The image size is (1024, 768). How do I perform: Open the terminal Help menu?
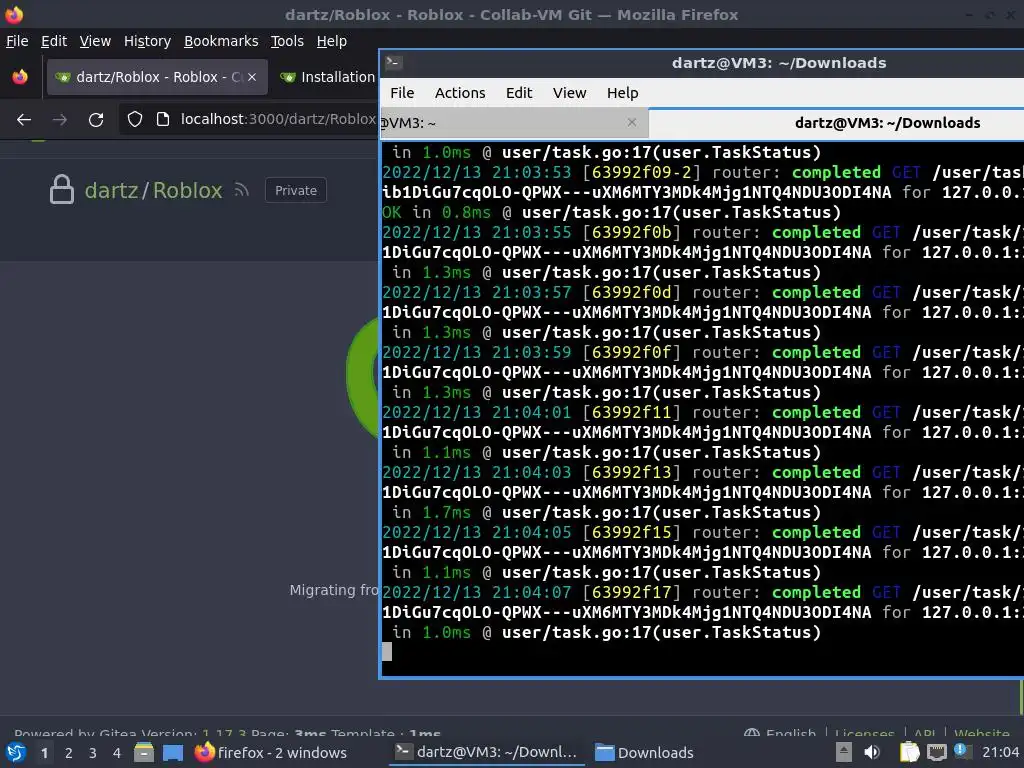tap(622, 93)
